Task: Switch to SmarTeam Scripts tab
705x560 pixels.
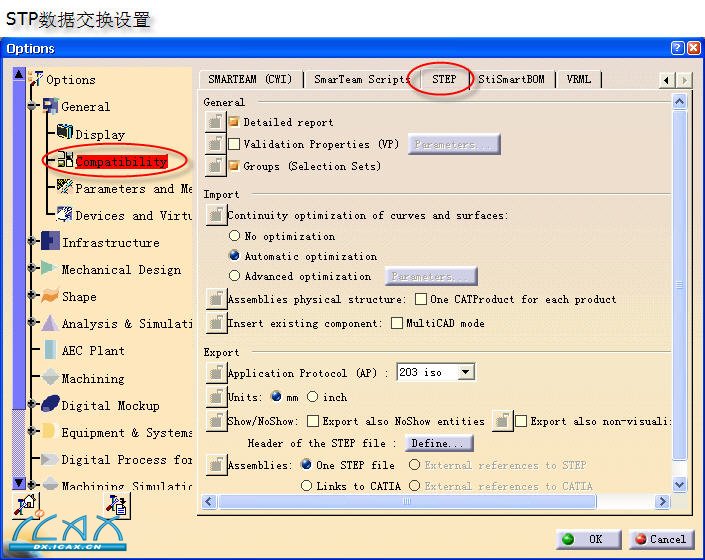Action: [x=361, y=79]
